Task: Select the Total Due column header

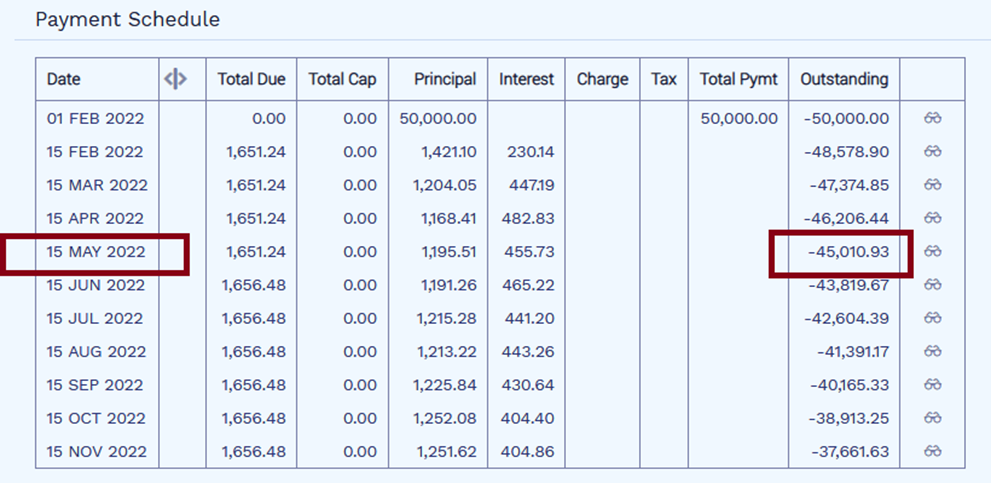Action: point(252,79)
